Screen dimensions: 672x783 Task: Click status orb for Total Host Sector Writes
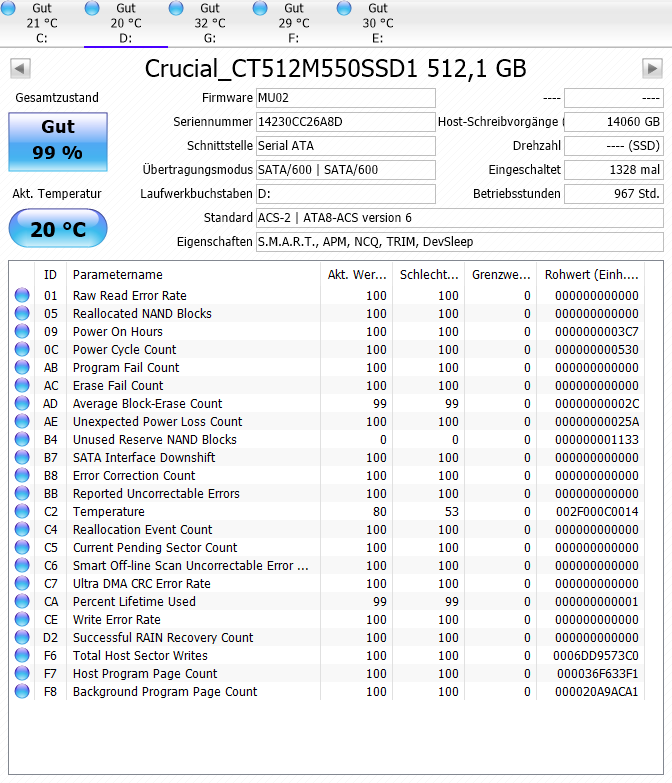click(22, 655)
